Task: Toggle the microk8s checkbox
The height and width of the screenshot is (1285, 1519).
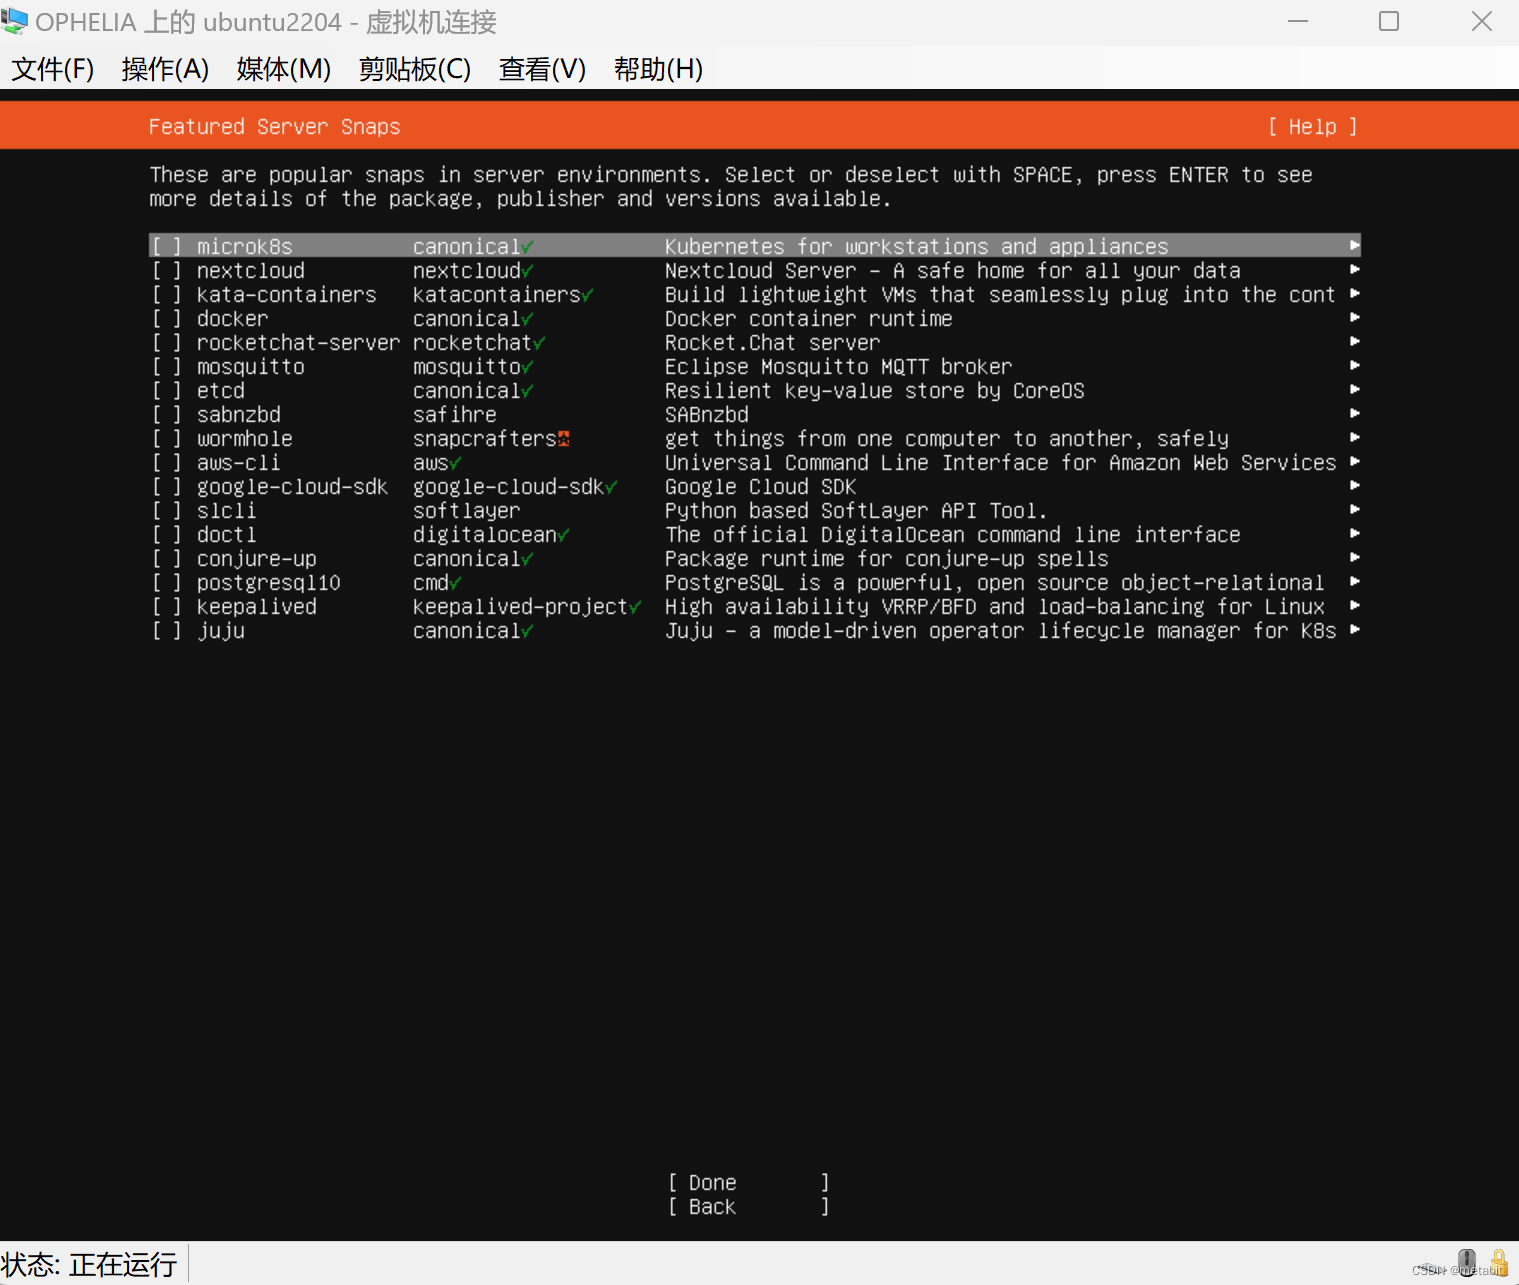Action: pos(167,246)
